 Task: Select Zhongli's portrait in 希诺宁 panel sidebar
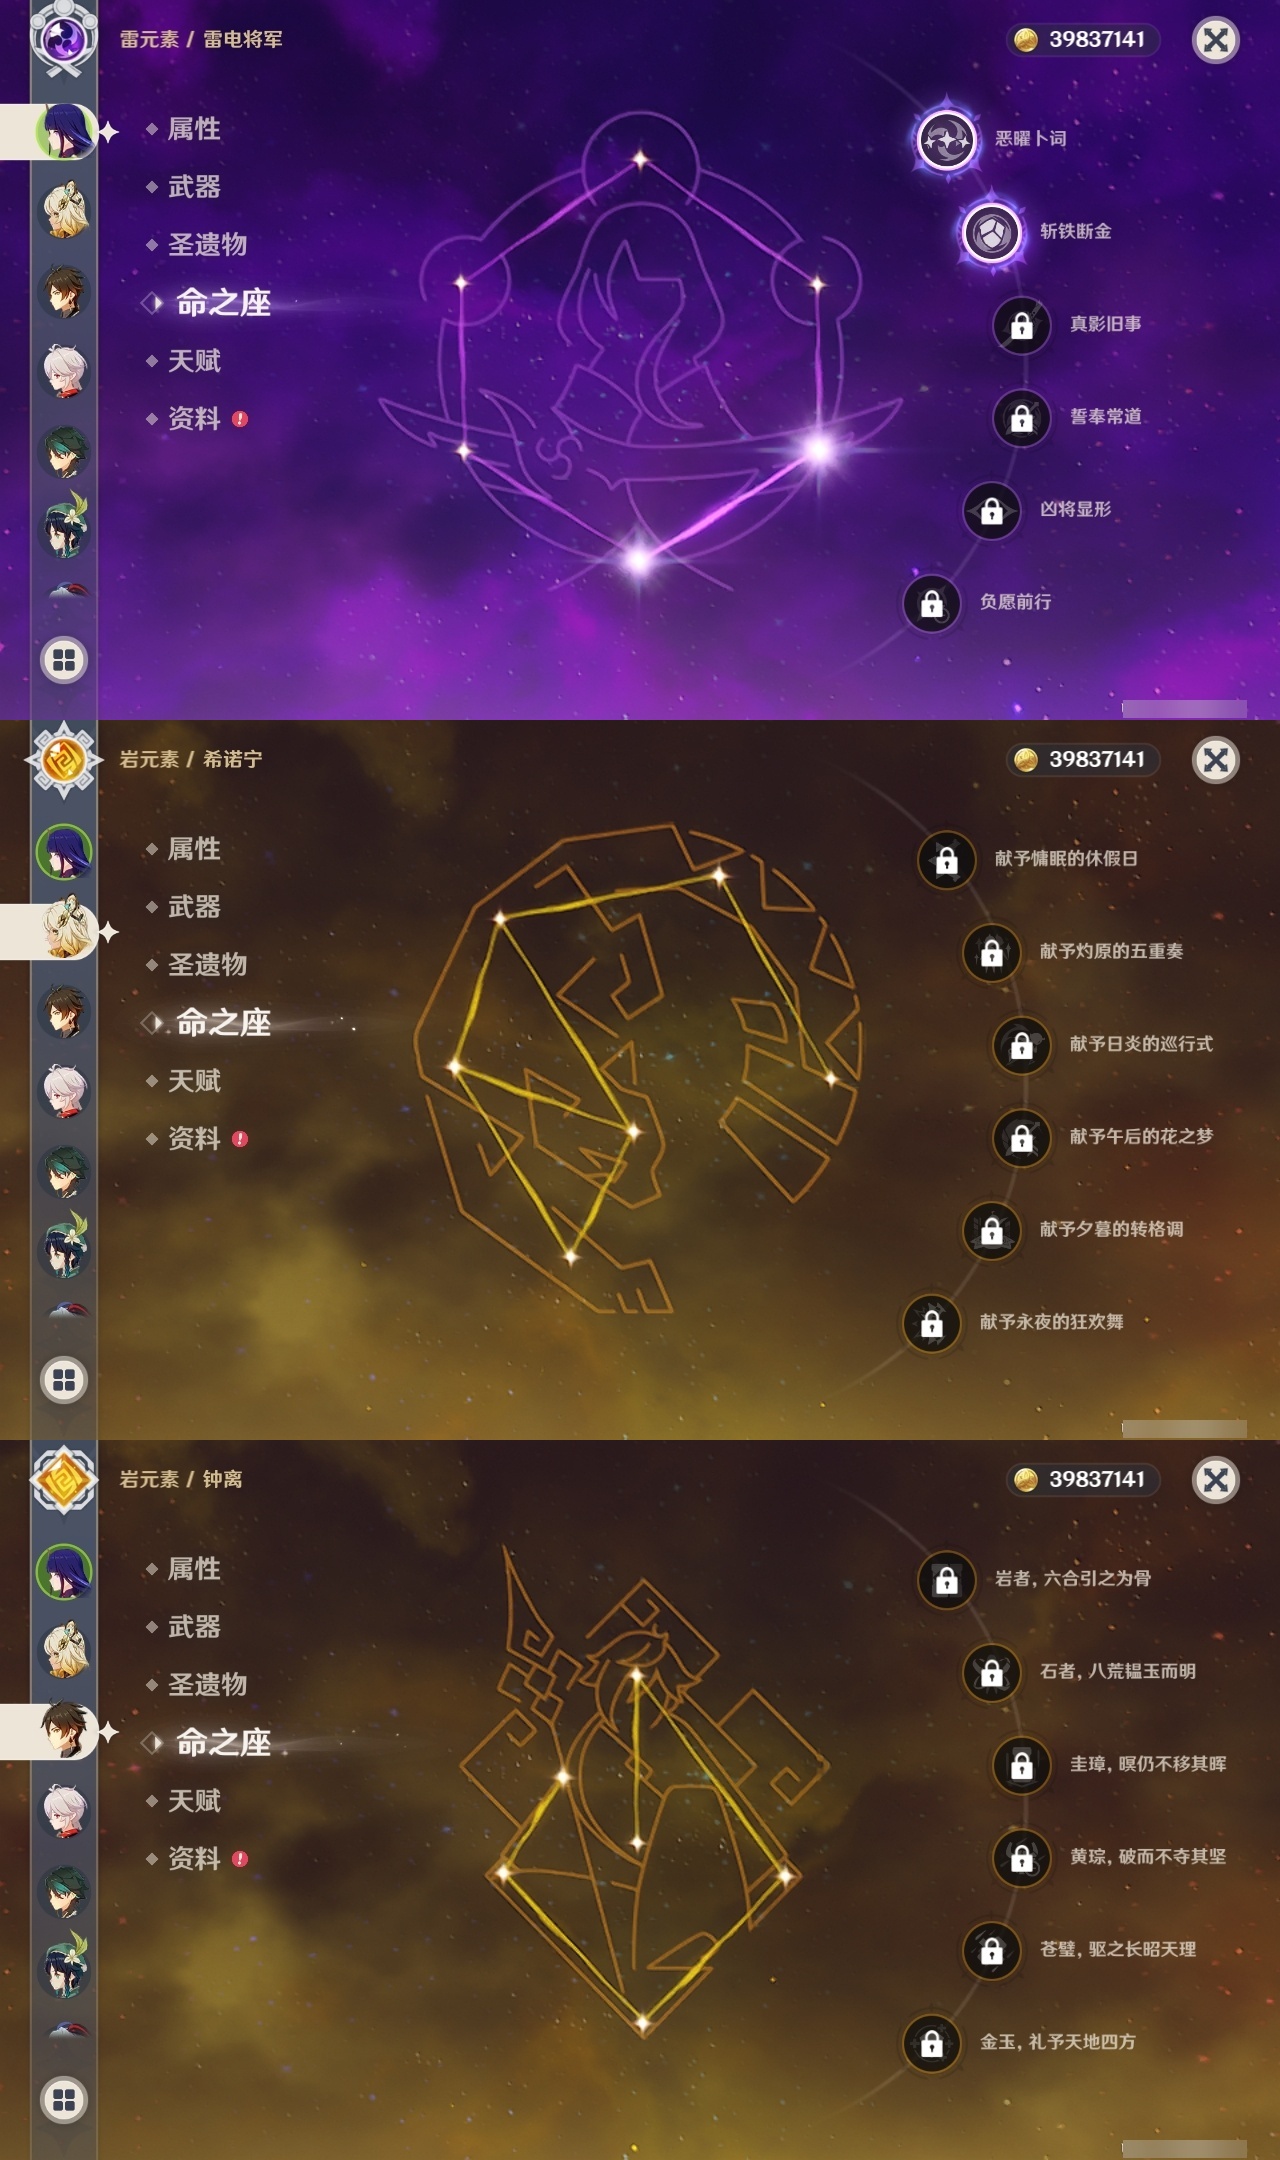(65, 1011)
